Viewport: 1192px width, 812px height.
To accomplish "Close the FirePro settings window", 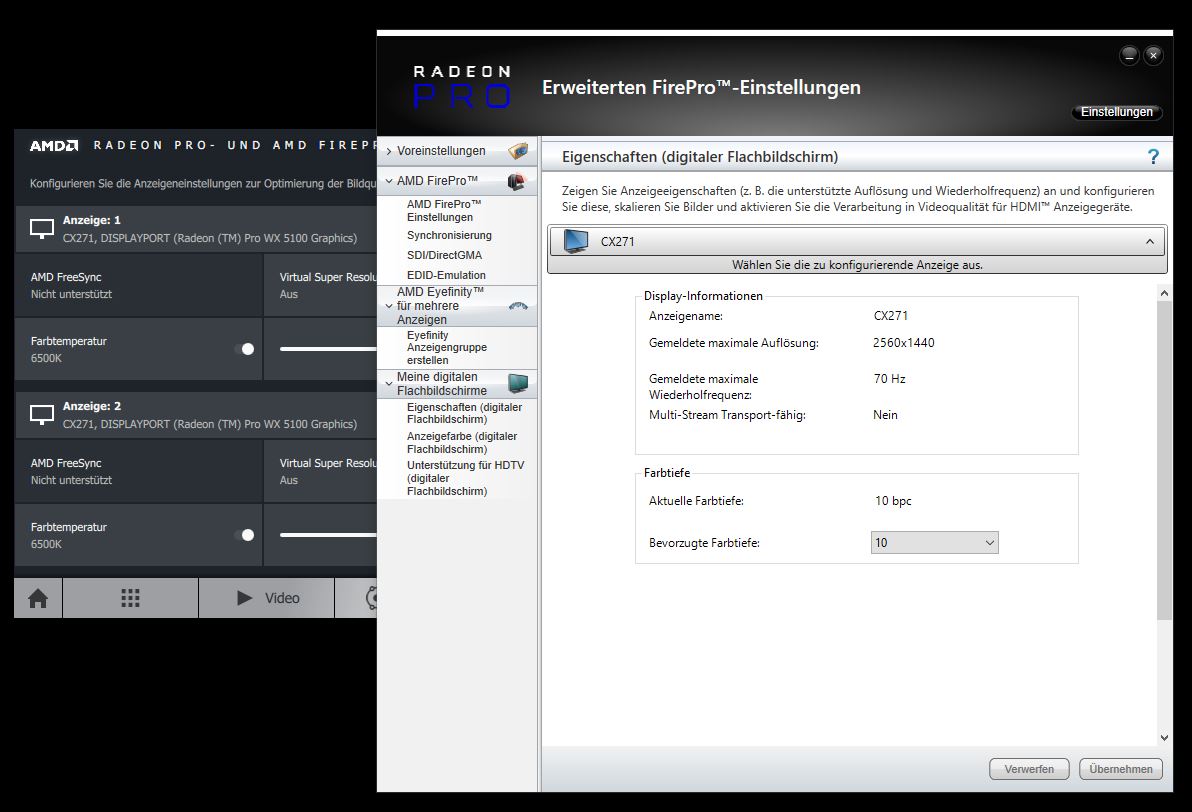I will coord(1153,55).
